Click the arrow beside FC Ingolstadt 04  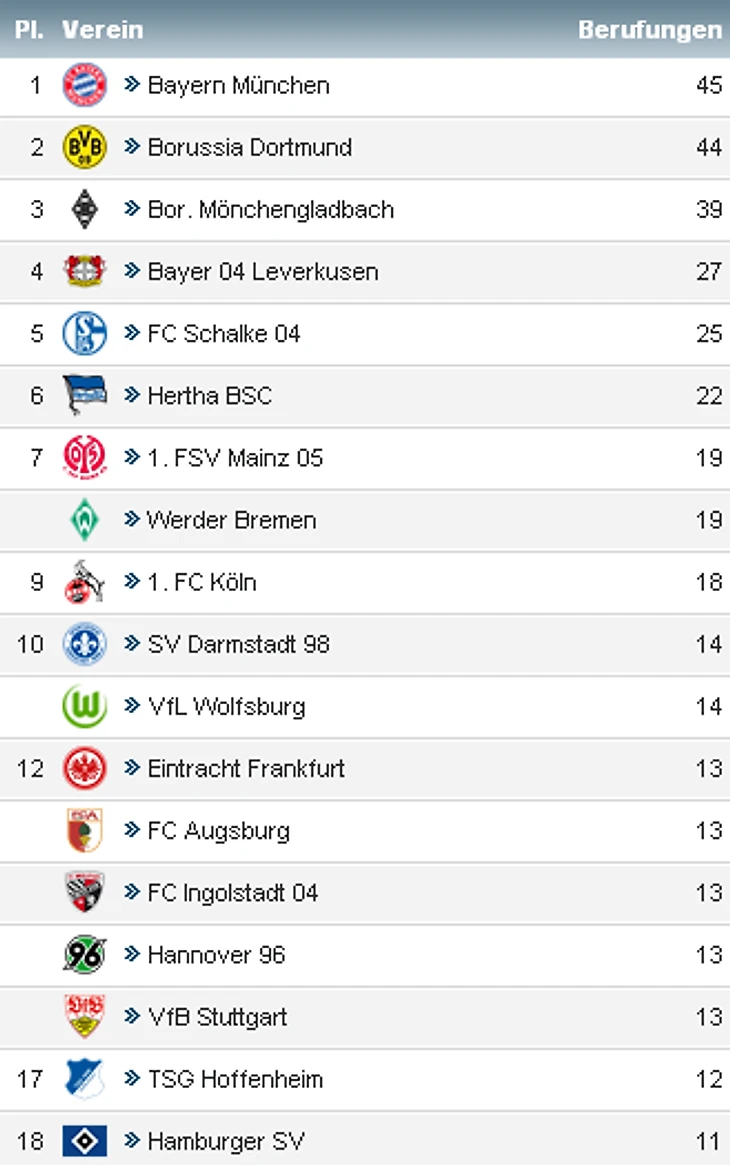click(132, 892)
